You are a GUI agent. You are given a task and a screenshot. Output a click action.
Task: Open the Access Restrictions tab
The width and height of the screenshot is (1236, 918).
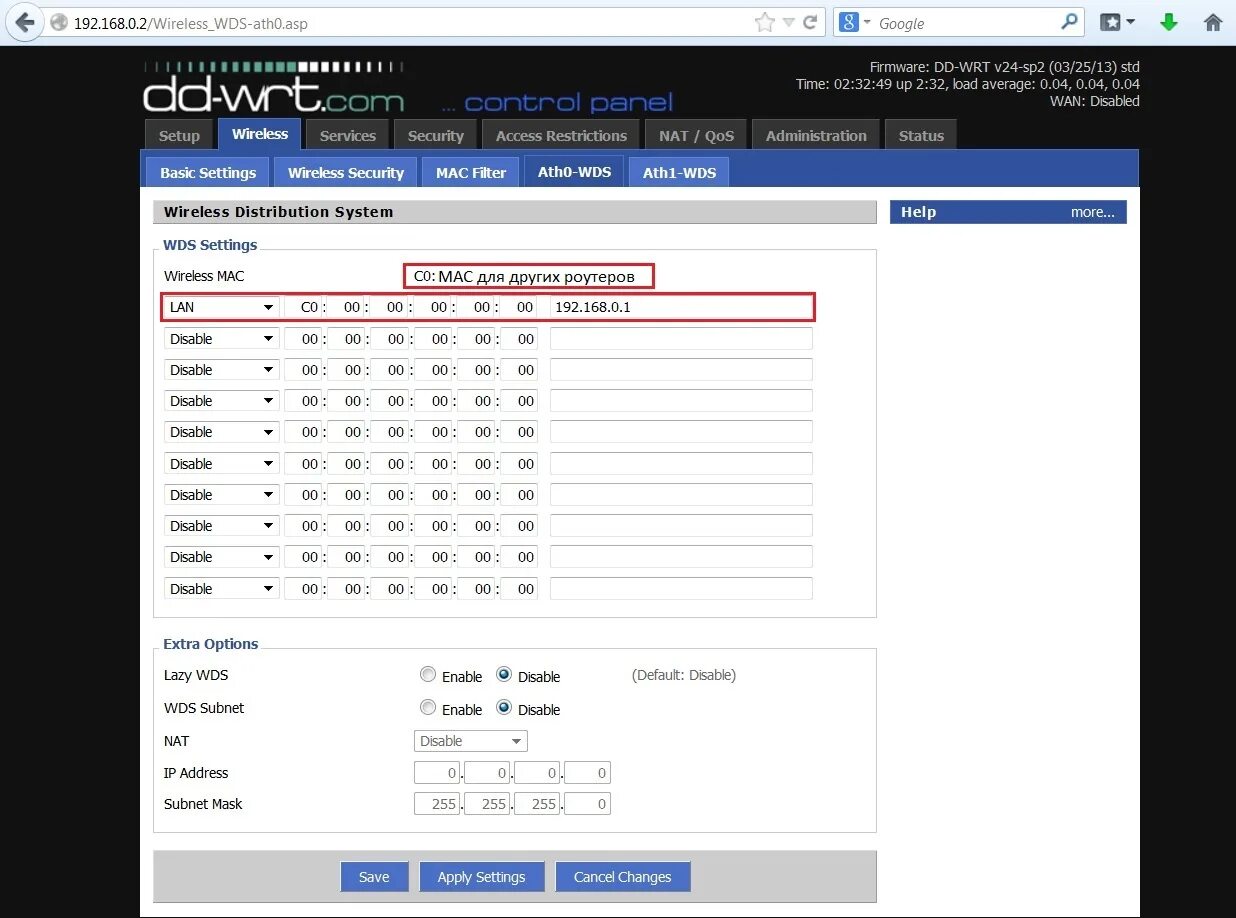click(x=561, y=136)
